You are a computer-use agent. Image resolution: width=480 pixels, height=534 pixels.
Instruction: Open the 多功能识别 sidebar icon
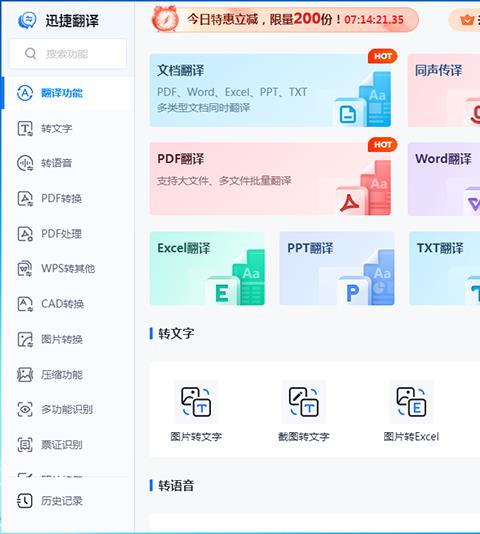tap(25, 409)
